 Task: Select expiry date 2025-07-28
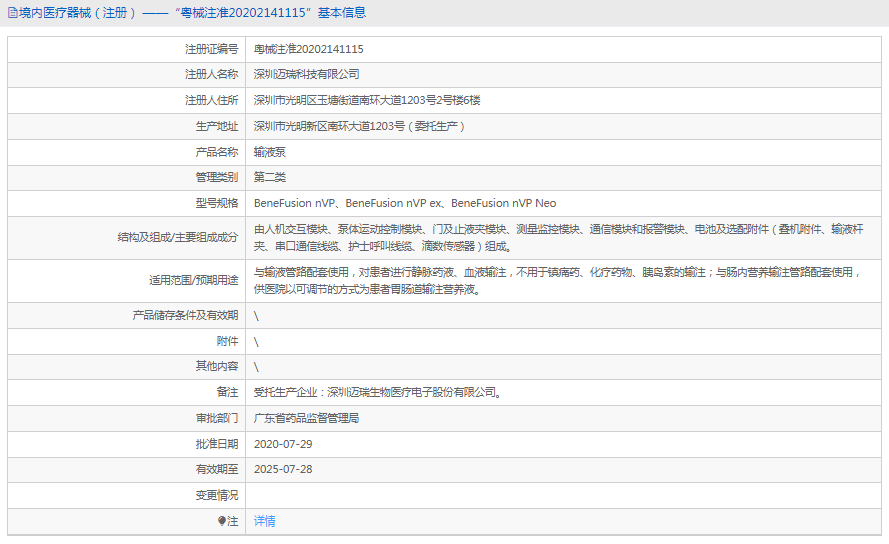[283, 469]
